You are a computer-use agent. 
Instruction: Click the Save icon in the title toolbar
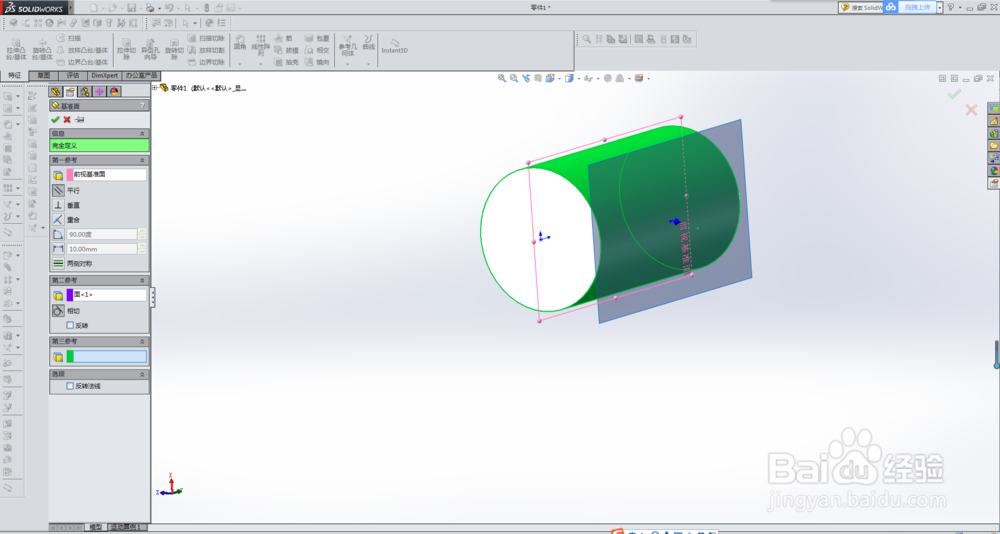coord(131,8)
